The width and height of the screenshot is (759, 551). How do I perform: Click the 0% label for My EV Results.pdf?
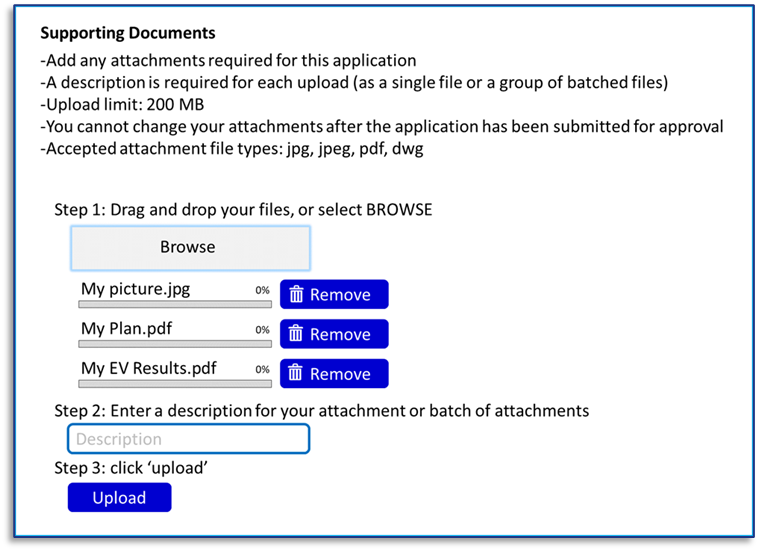point(262,369)
